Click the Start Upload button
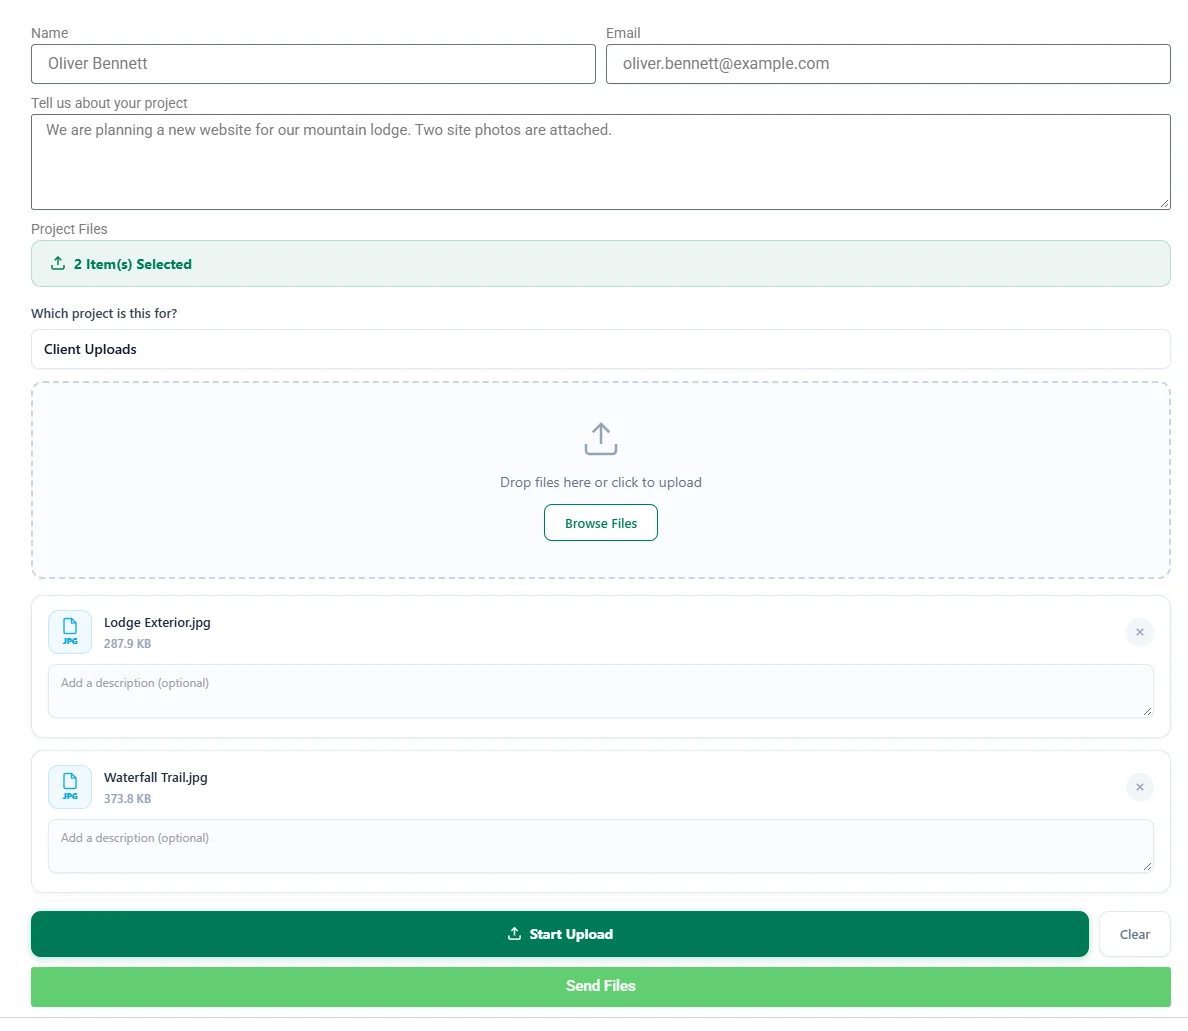This screenshot has width=1188, height=1031. [560, 934]
